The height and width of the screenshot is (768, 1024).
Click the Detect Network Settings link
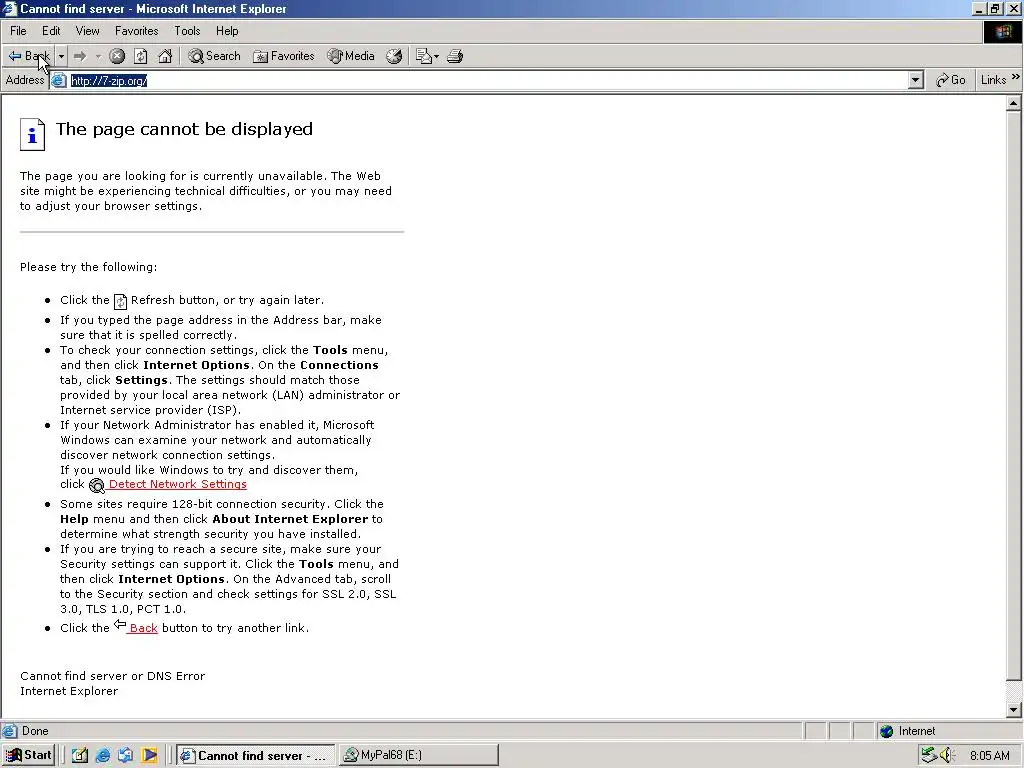point(177,485)
